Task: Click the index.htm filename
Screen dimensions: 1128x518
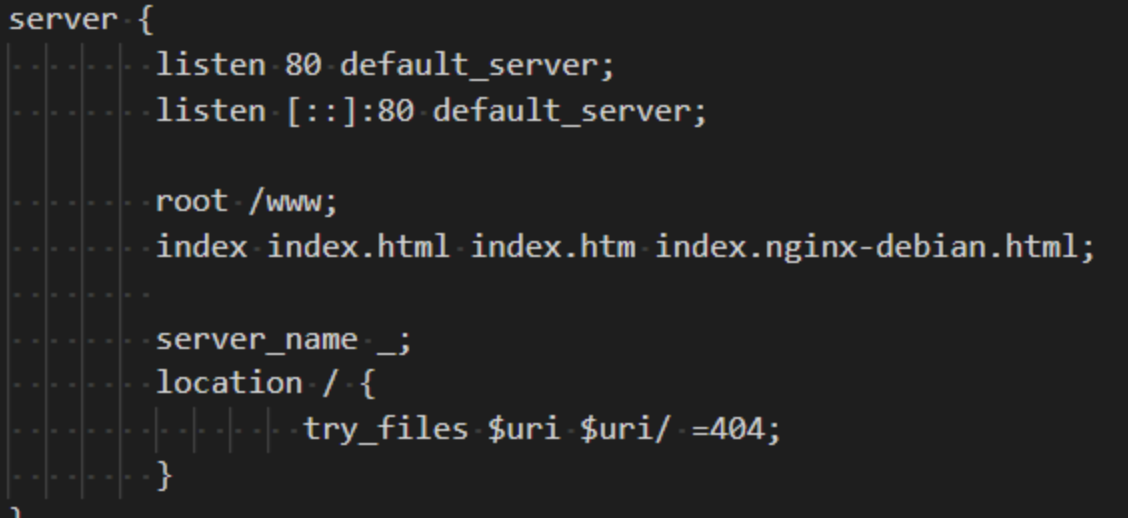Action: [552, 247]
